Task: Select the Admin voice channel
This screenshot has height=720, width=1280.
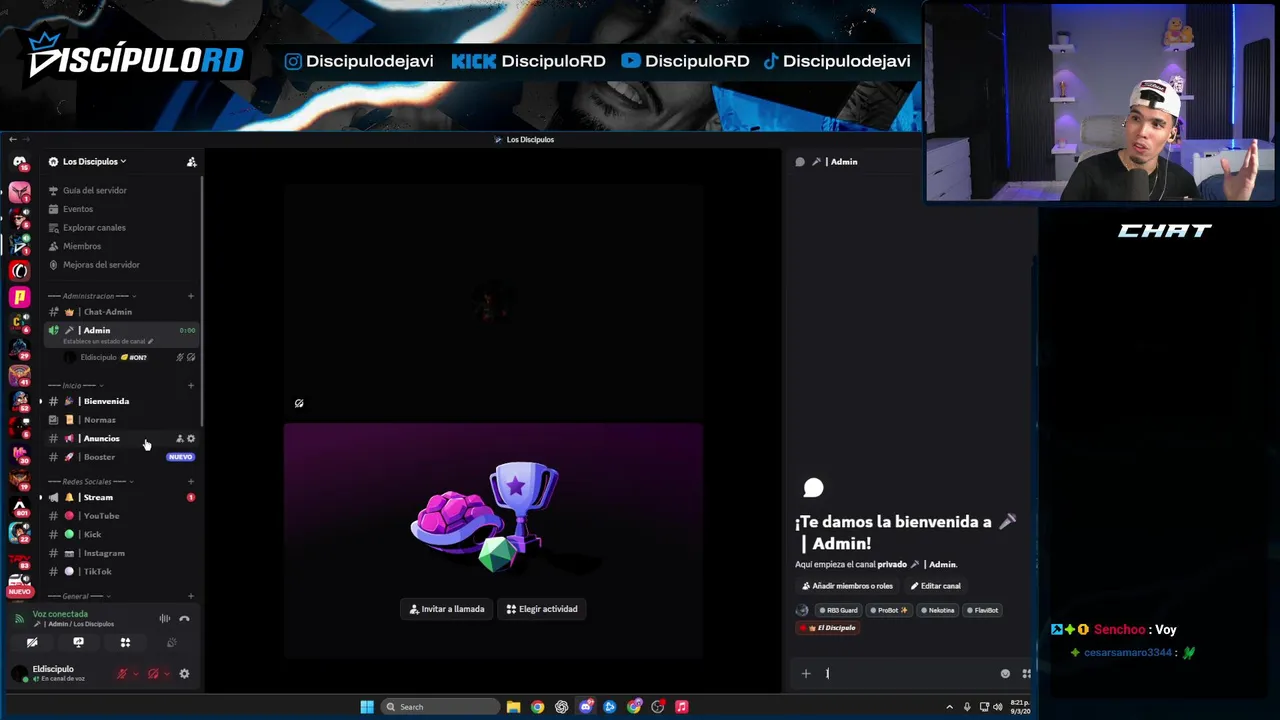Action: click(x=97, y=330)
